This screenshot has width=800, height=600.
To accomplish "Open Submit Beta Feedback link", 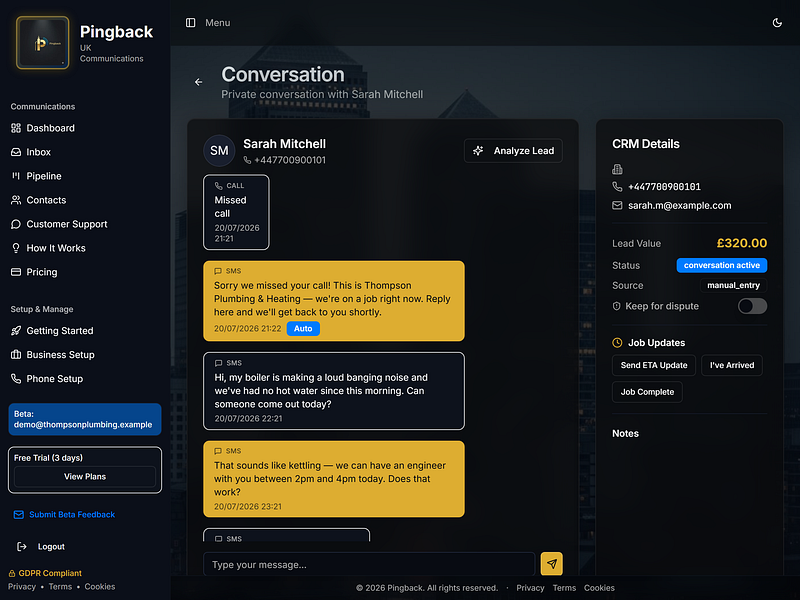I will tap(72, 514).
